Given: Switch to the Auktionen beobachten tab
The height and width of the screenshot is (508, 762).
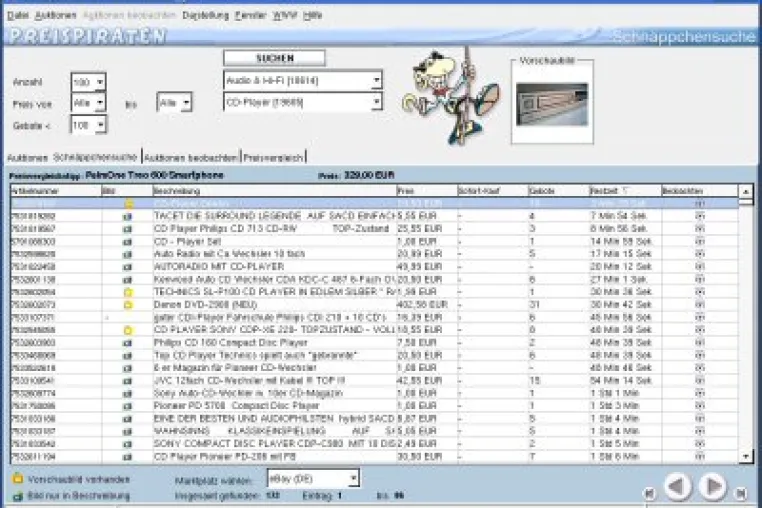Looking at the screenshot, I should click(191, 158).
